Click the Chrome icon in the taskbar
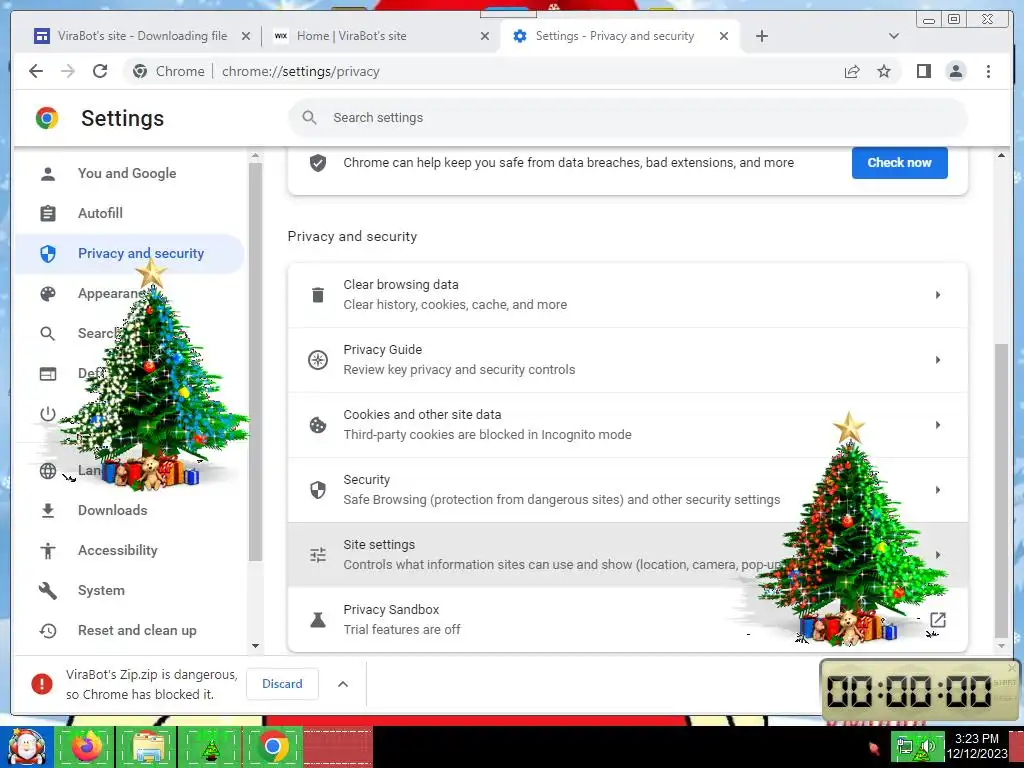Screen dimensions: 1024x768 point(273,746)
